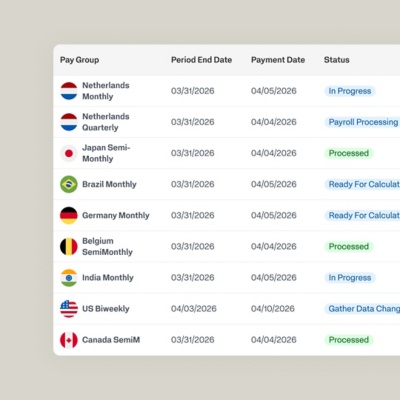This screenshot has height=400, width=400.
Task: Select Japan Semi-Monthly period end date
Action: [193, 153]
